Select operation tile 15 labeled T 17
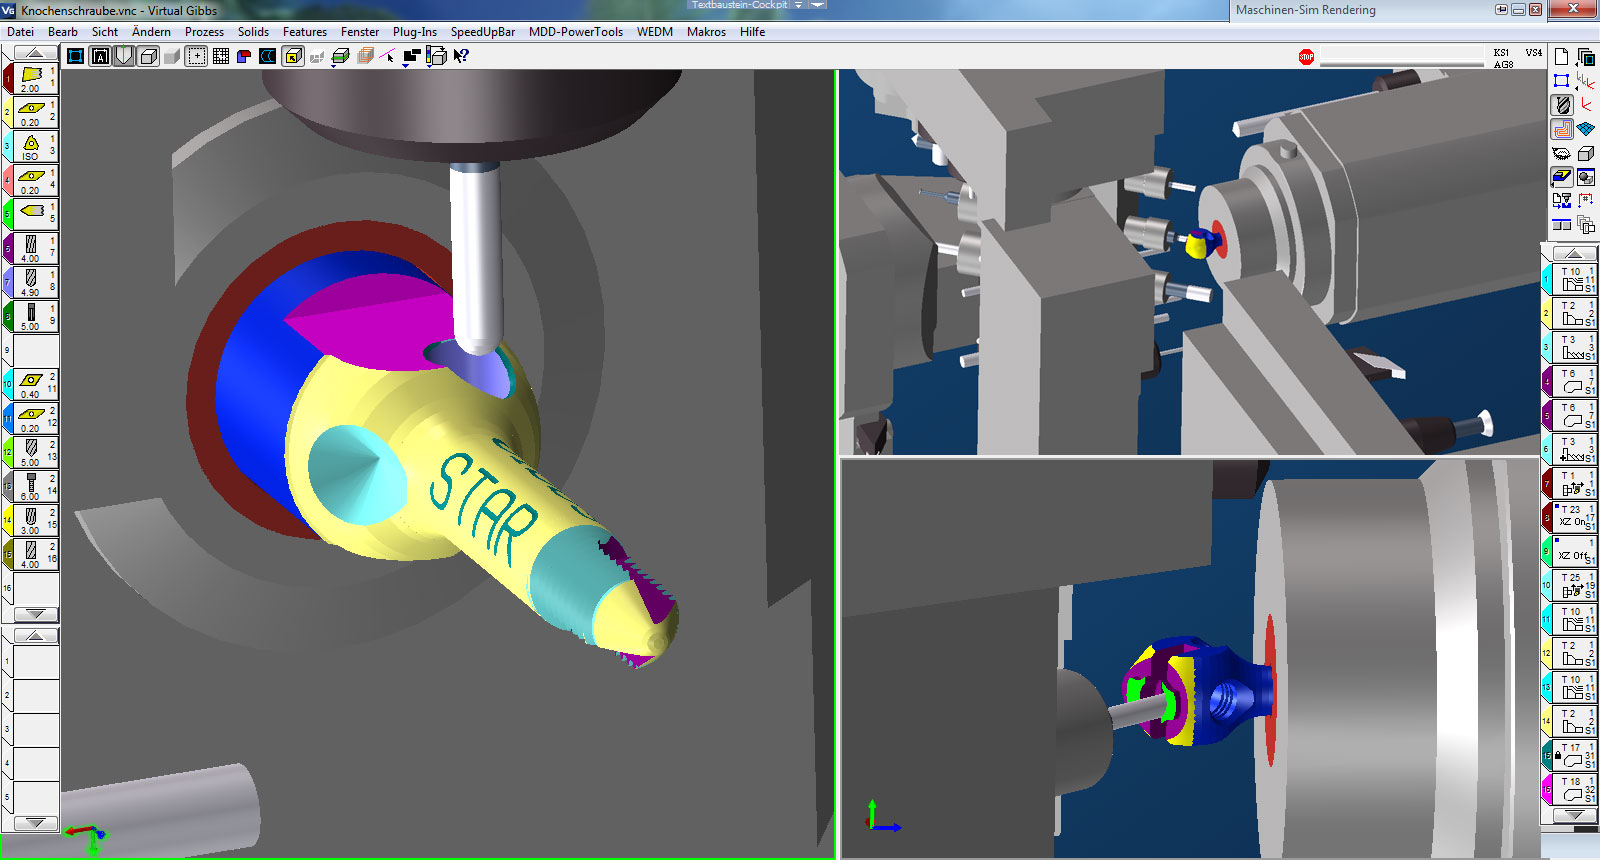 tap(1575, 754)
